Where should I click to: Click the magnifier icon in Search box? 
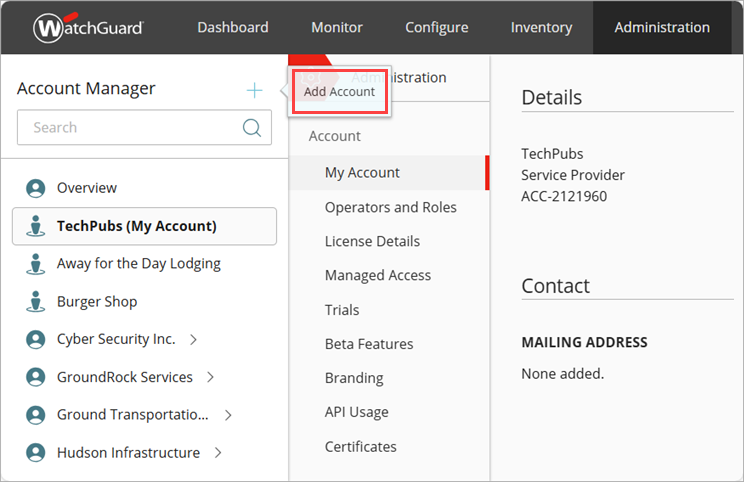click(x=251, y=127)
